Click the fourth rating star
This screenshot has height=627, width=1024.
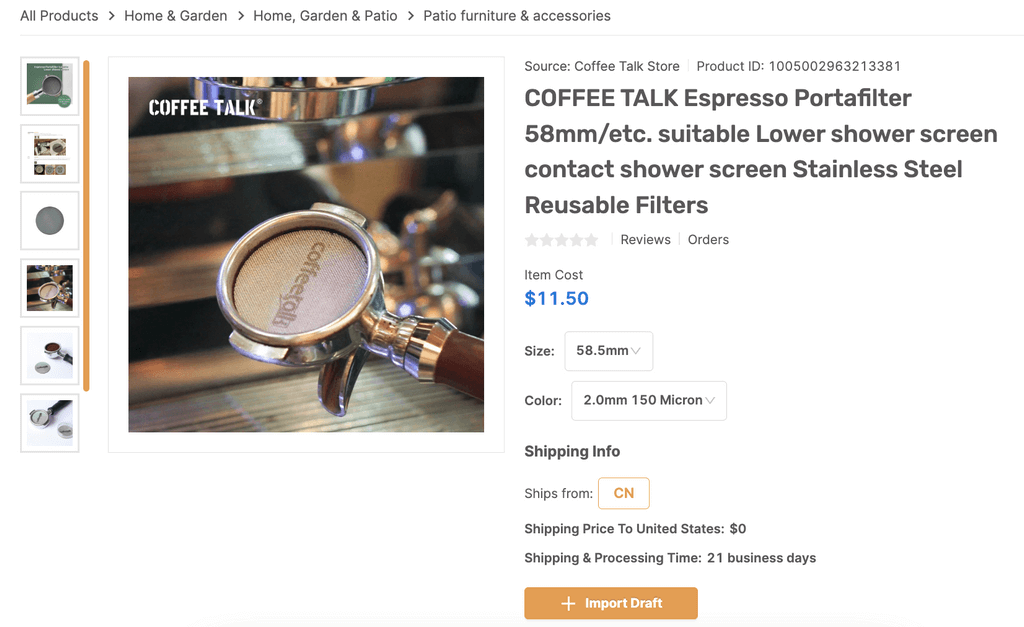click(577, 240)
